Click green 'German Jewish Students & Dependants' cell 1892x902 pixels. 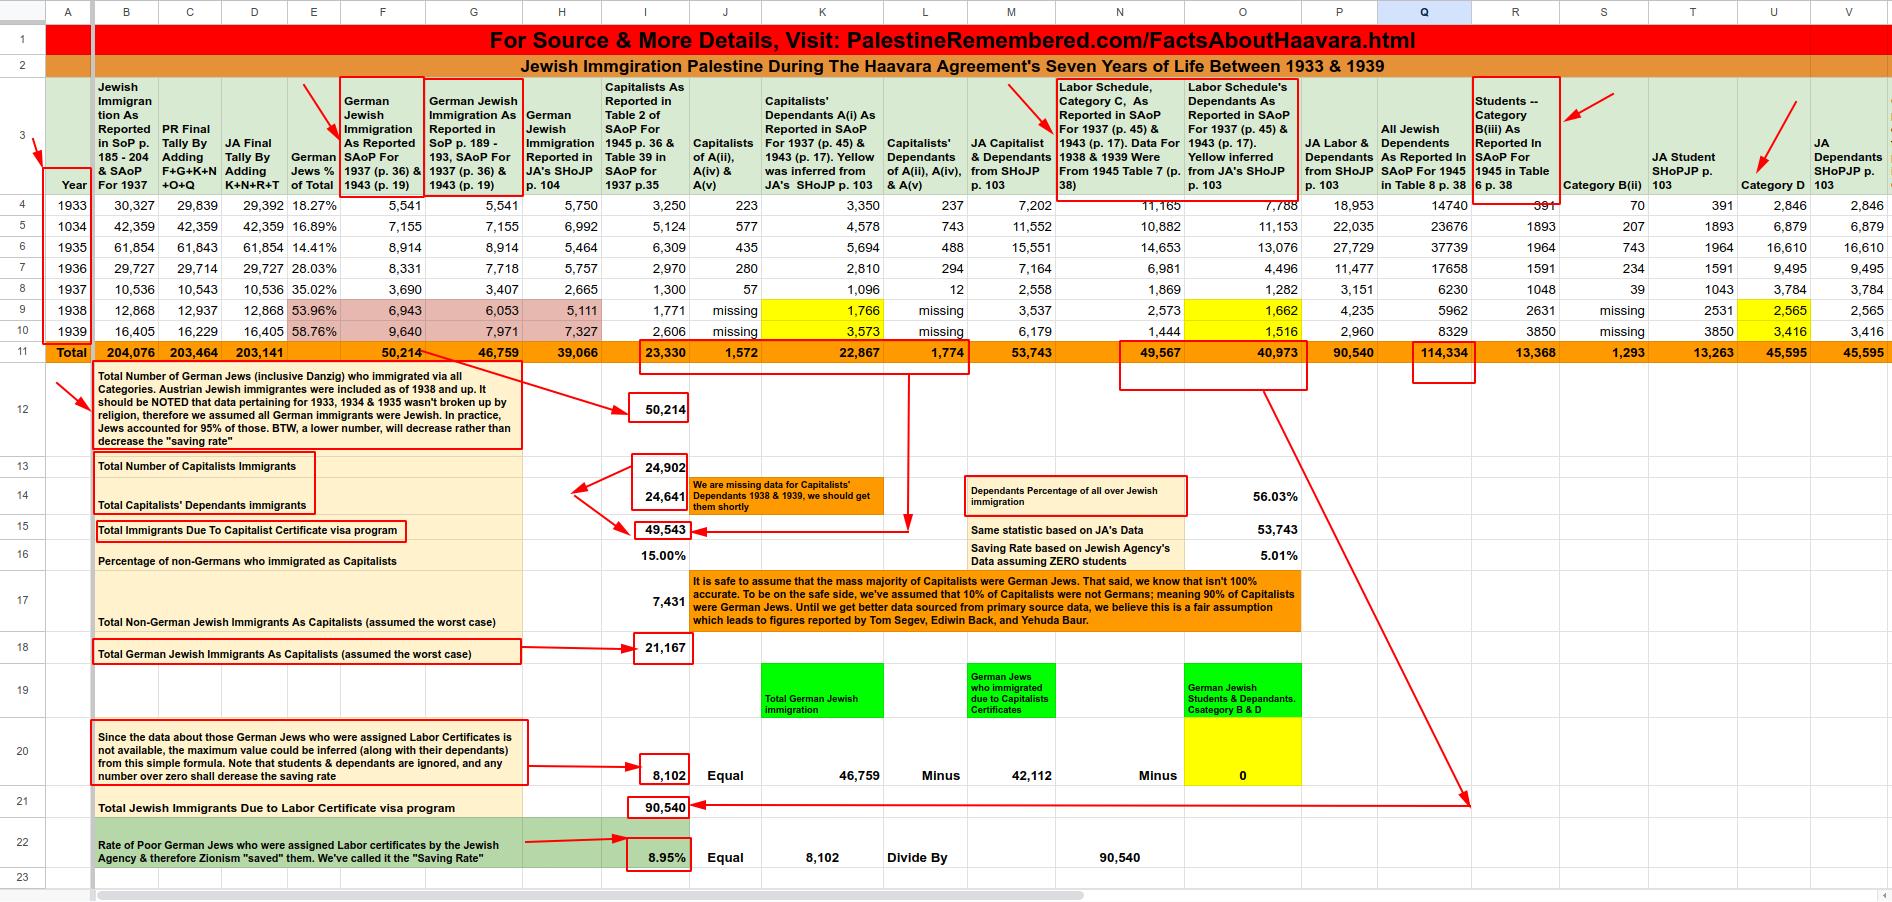[1242, 690]
